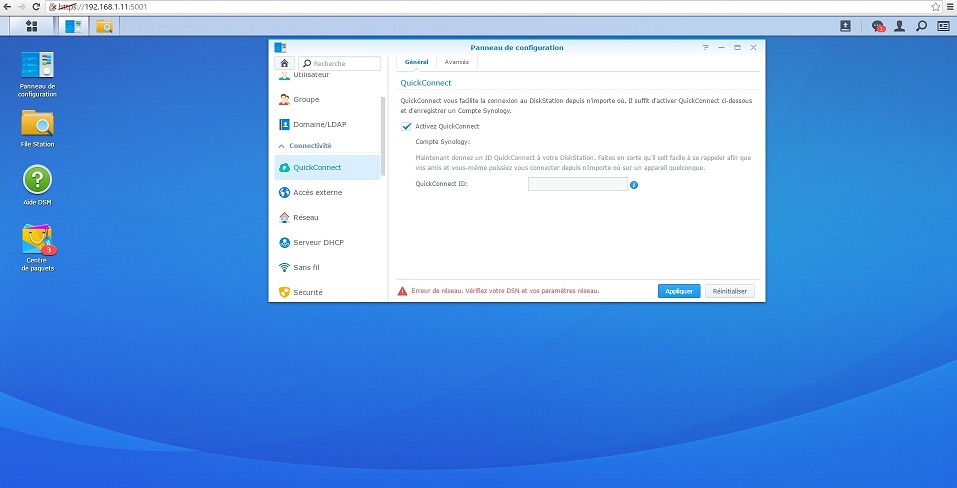Click the browser address bar
The image size is (957, 488).
(488, 7)
